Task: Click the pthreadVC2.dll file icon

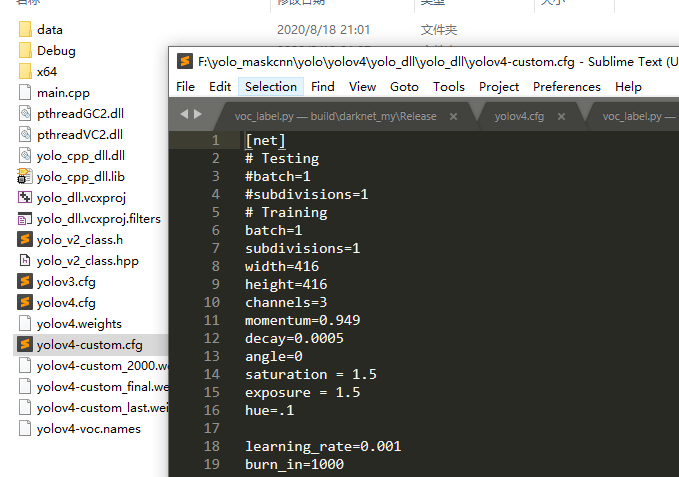Action: coord(25,135)
